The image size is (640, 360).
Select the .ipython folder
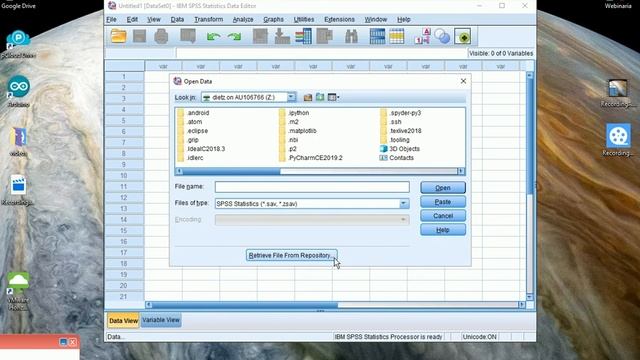294,113
